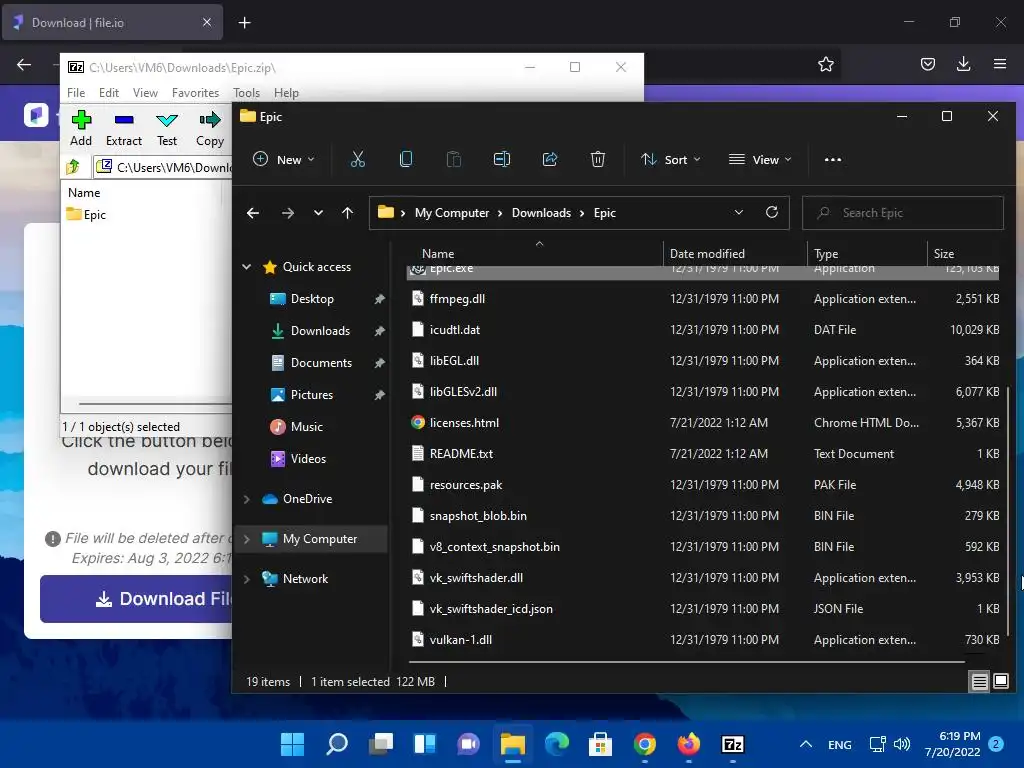Screen dimensions: 1024x768
Task: Expand the OneDrive tree node
Action: (247, 499)
